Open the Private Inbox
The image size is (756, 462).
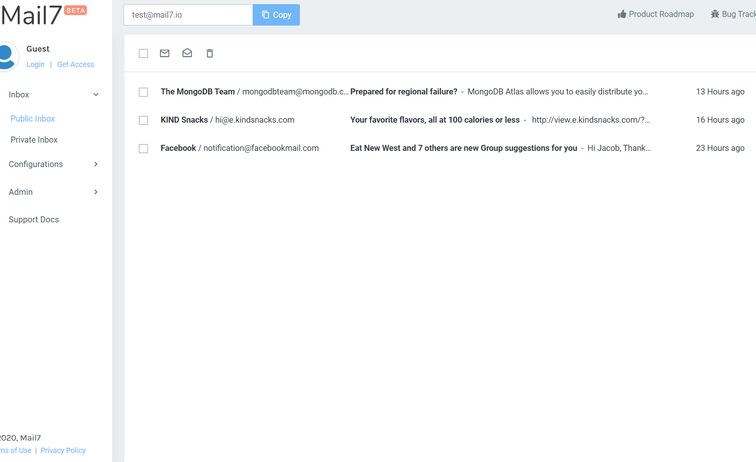coord(34,140)
